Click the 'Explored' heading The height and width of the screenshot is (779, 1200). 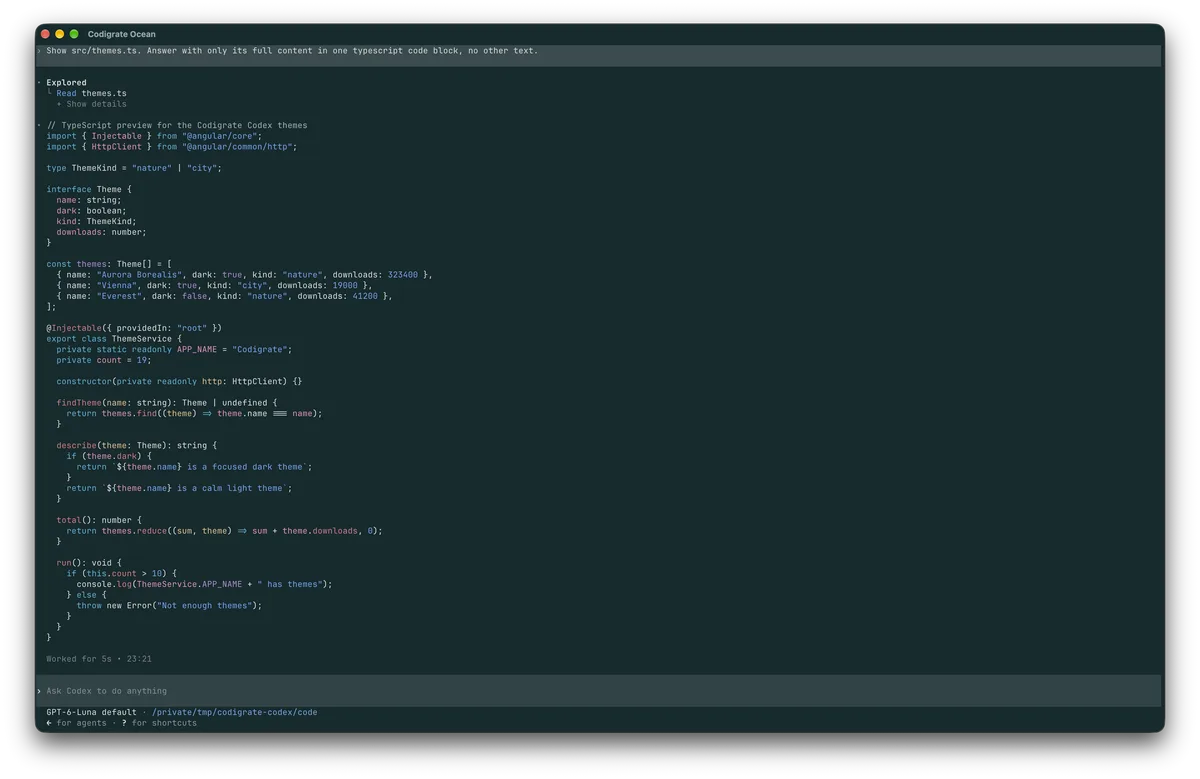pos(66,83)
